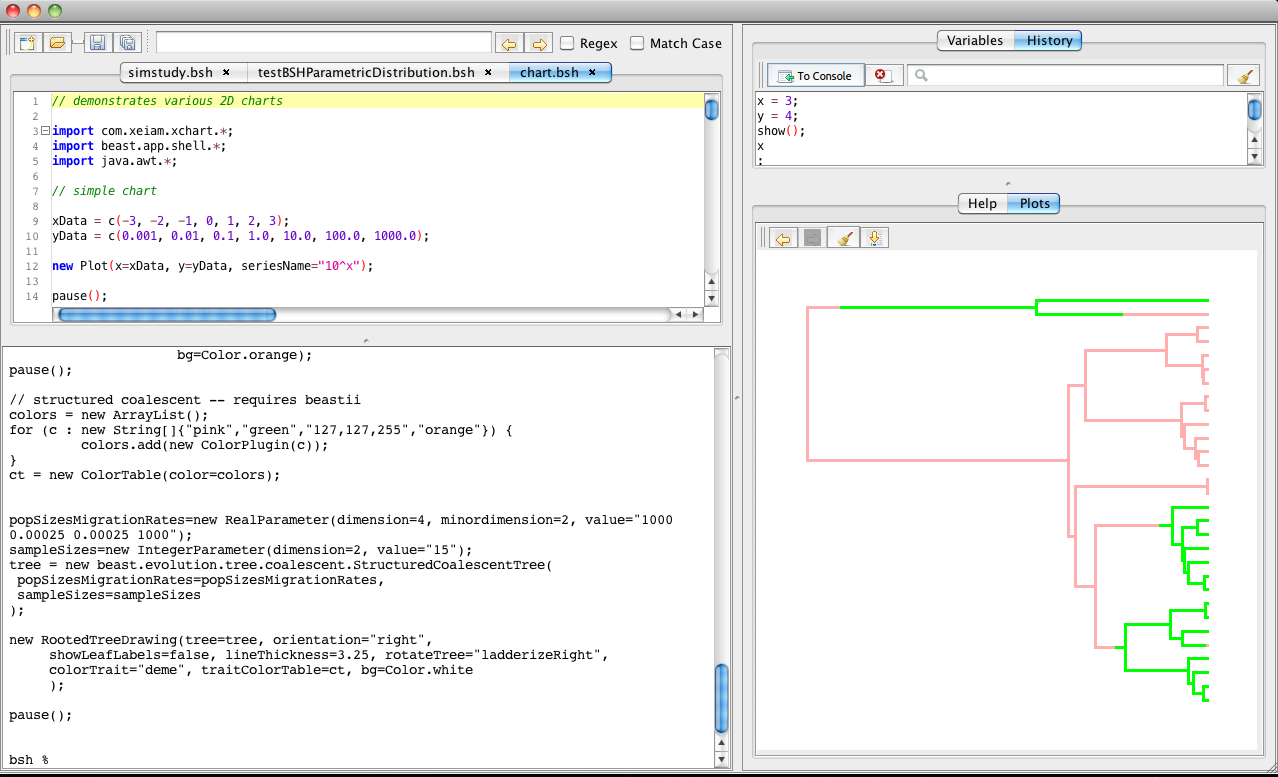Viewport: 1278px width, 777px height.
Task: Click the history list scrollbar thumb
Action: [x=1255, y=108]
